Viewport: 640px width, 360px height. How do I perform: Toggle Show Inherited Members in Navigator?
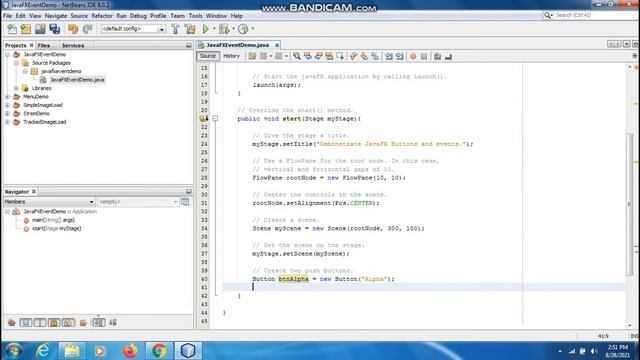[x=11, y=323]
